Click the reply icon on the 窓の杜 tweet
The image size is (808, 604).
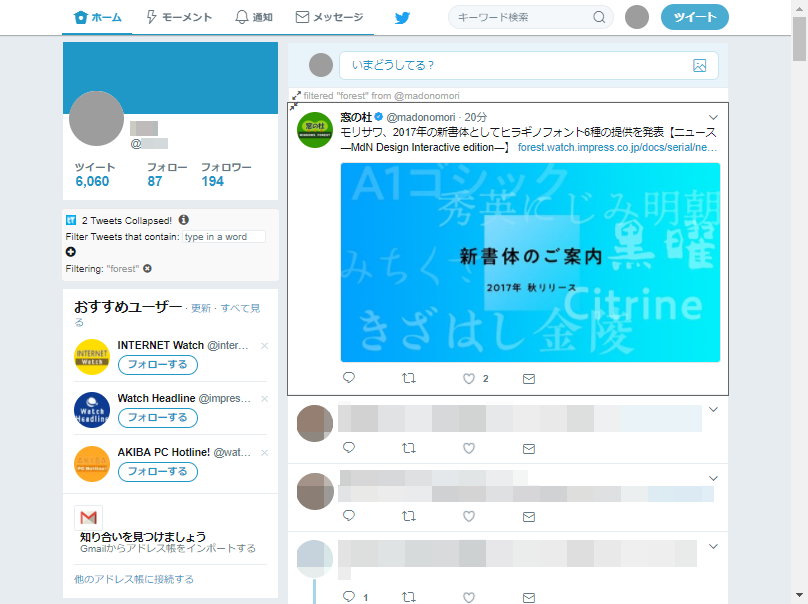[347, 378]
